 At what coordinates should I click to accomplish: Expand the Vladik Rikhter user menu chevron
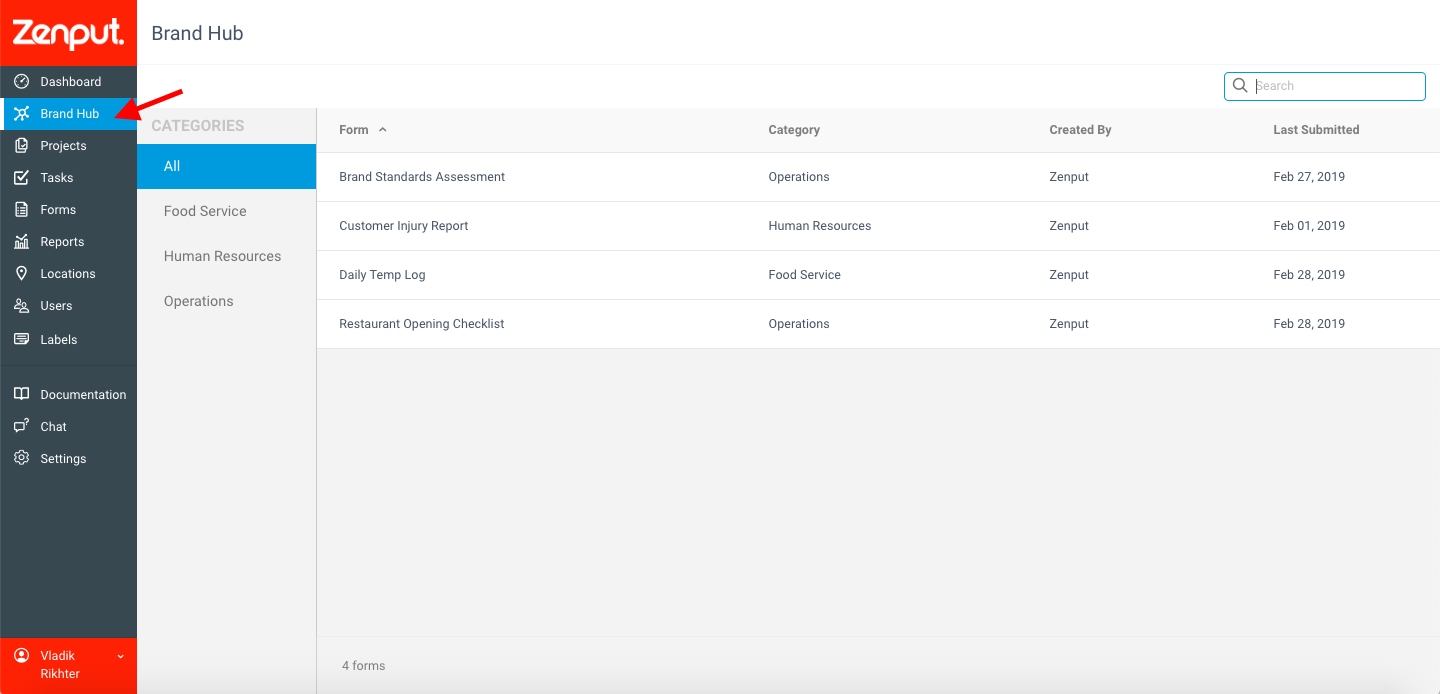[x=120, y=656]
